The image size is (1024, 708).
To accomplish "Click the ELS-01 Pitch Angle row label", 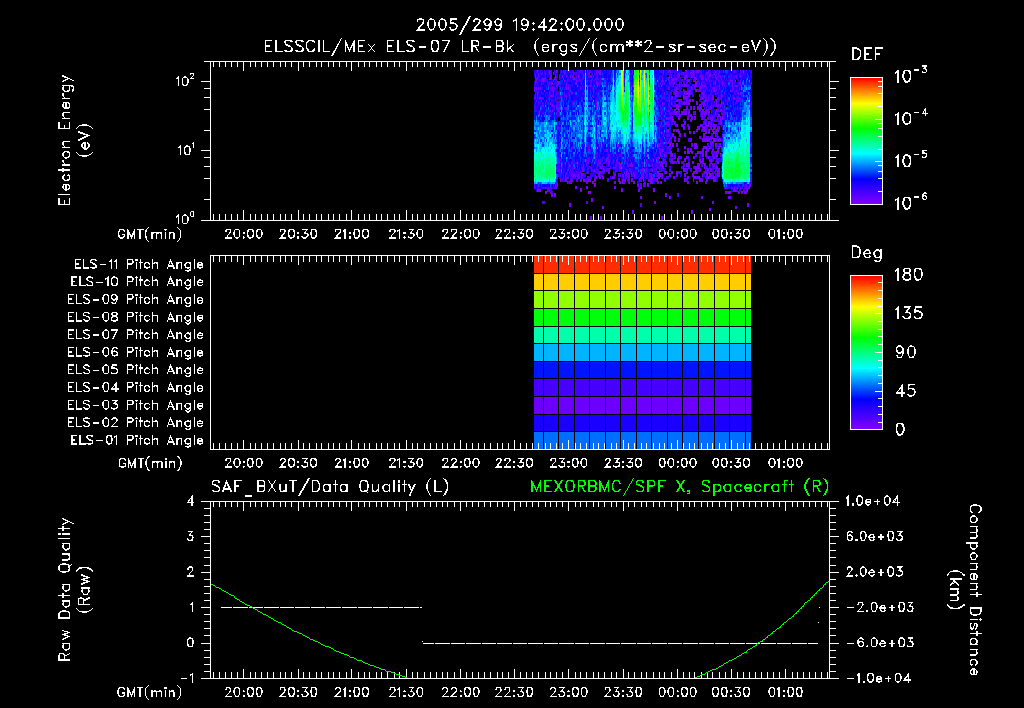I will coord(137,440).
